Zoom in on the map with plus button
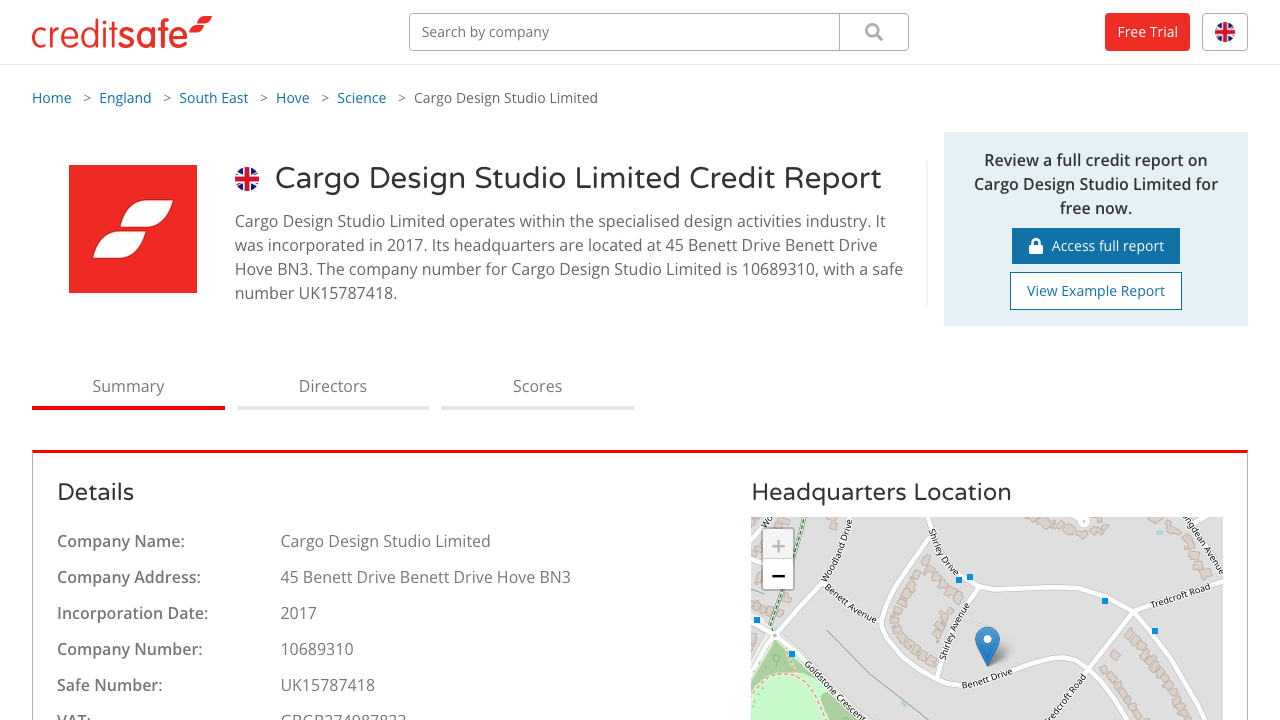1280x720 pixels. click(777, 545)
